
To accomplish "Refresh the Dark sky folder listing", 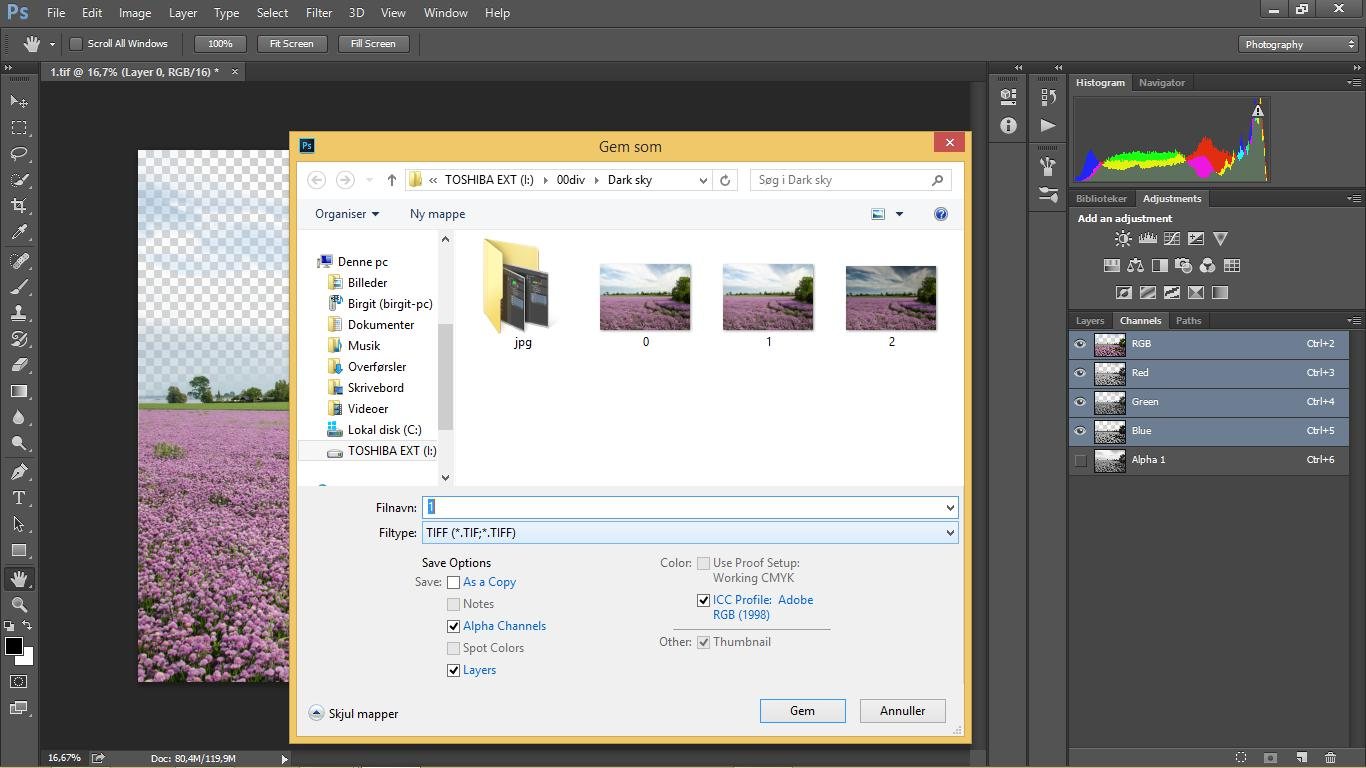I will [725, 180].
